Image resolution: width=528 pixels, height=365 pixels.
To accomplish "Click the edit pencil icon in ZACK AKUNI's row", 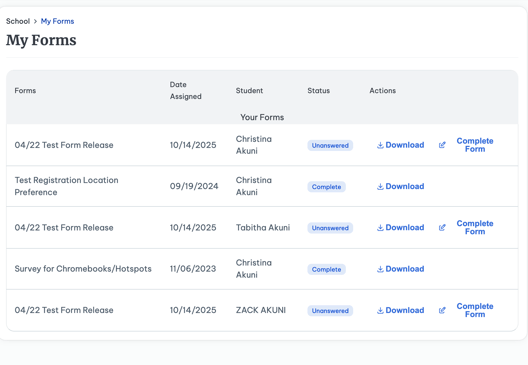I will [442, 310].
